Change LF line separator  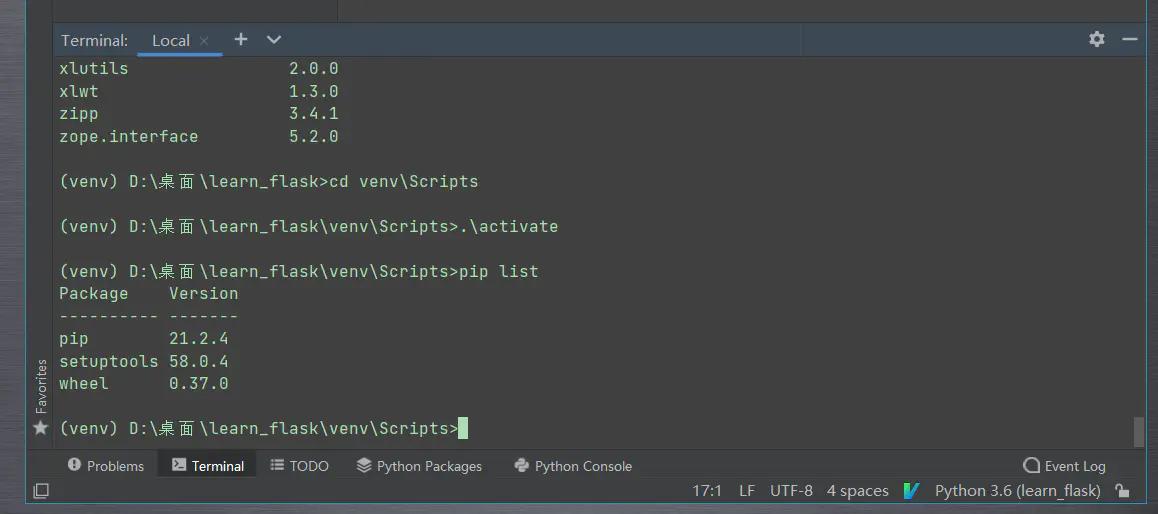(747, 490)
